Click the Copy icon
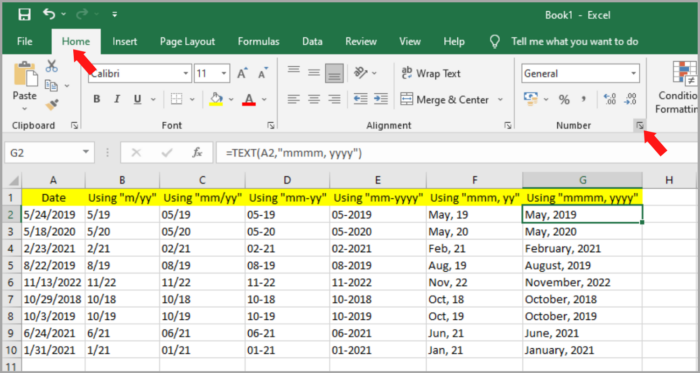The width and height of the screenshot is (700, 373). click(52, 85)
